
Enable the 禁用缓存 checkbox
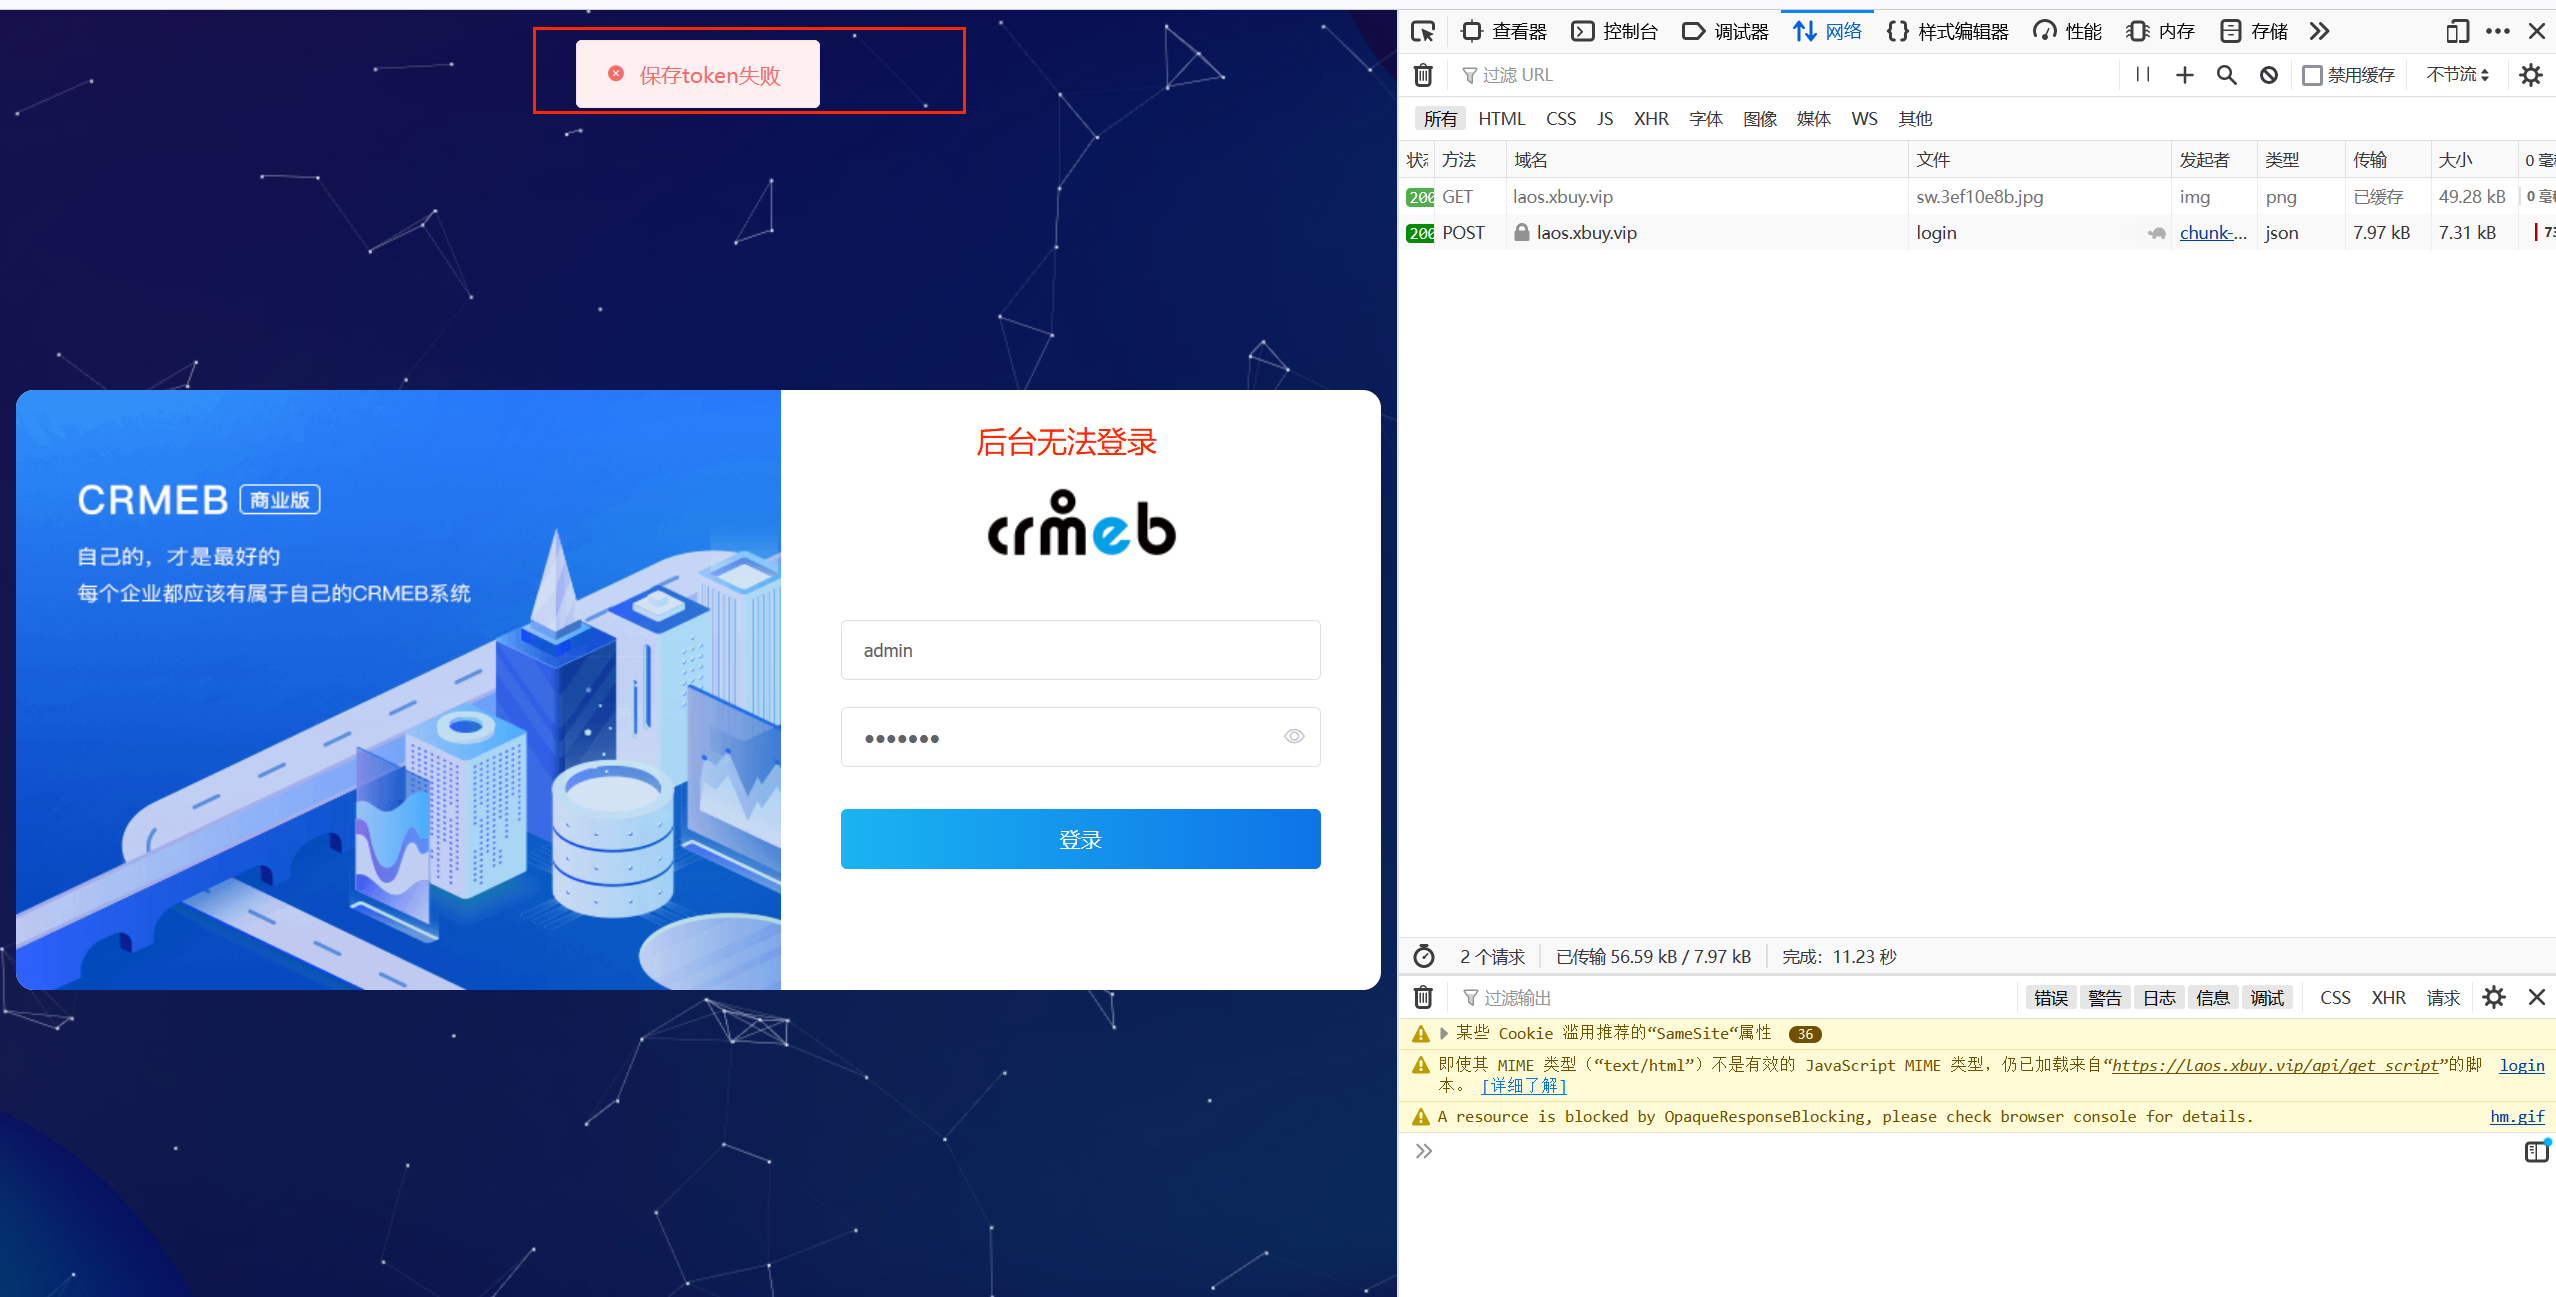pyautogui.click(x=2313, y=75)
